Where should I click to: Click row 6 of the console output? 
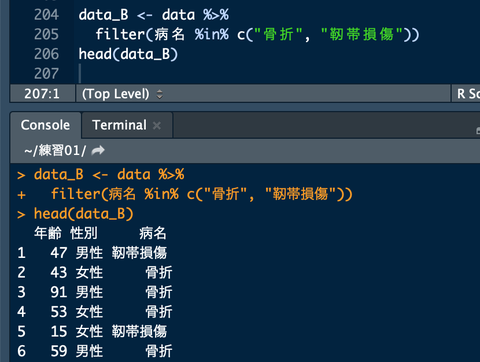point(95,351)
